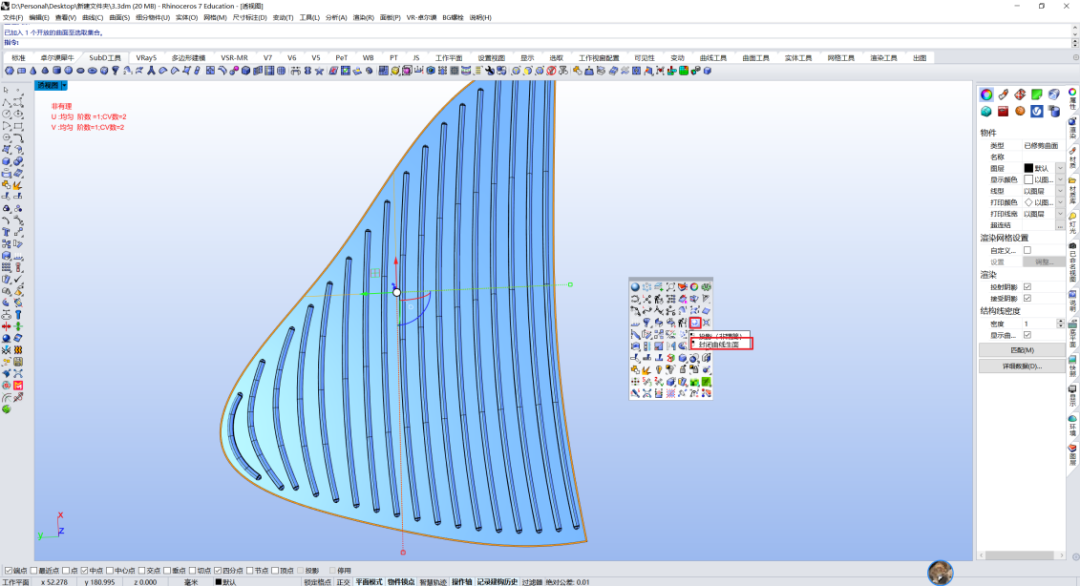1080x586 pixels.
Task: Toggle the 中点 osnap checkbox
Action: pos(85,571)
